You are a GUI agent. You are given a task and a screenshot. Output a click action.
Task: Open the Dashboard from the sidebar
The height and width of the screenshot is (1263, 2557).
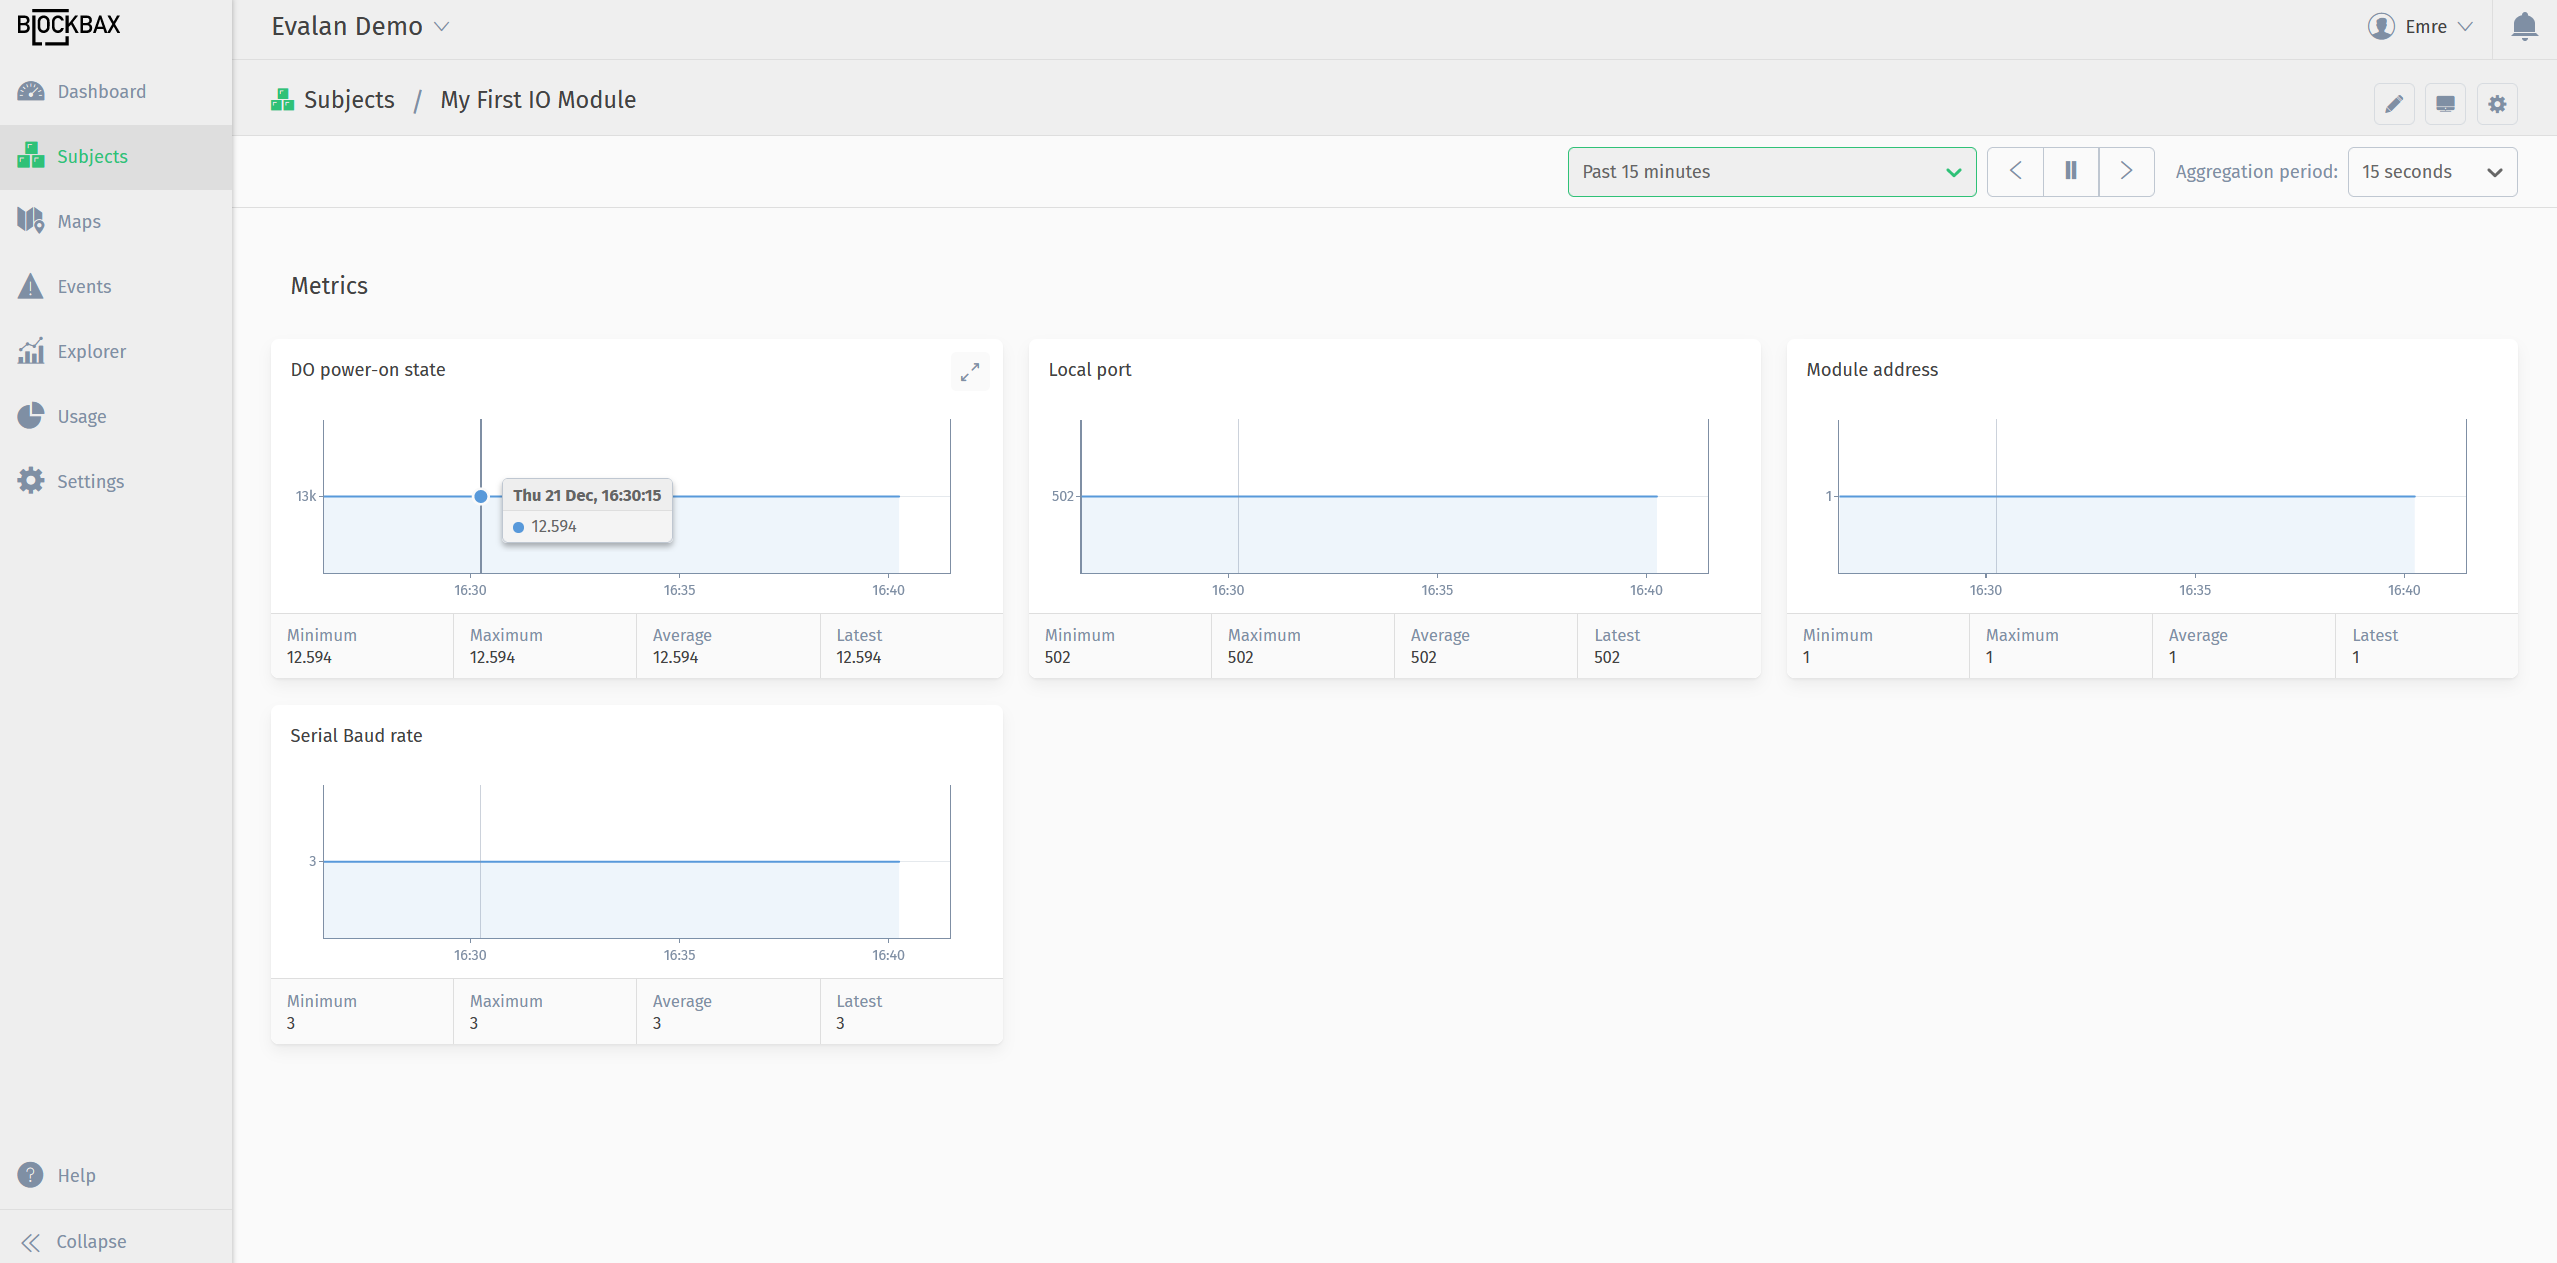click(x=101, y=91)
